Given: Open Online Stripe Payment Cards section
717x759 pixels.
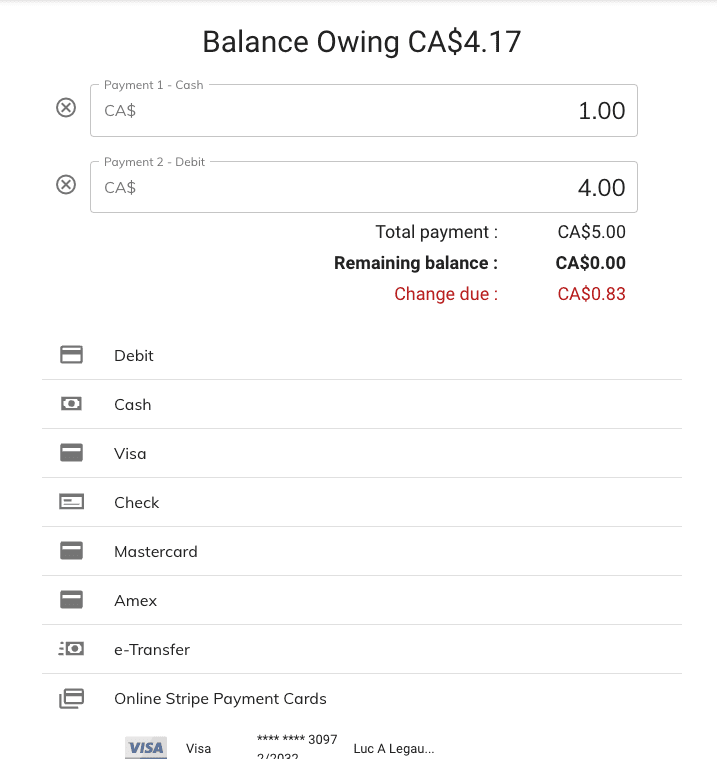Looking at the screenshot, I should click(x=220, y=698).
